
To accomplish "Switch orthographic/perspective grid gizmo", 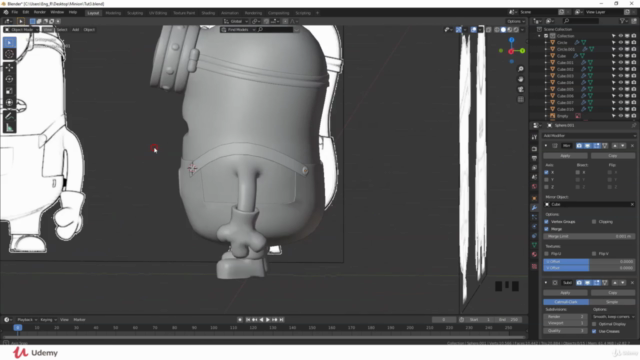I will coord(521,100).
